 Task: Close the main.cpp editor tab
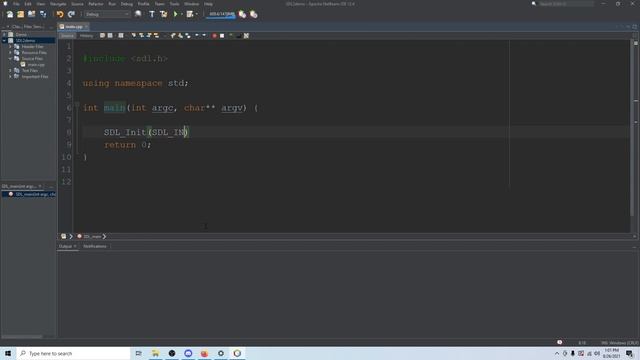86,27
